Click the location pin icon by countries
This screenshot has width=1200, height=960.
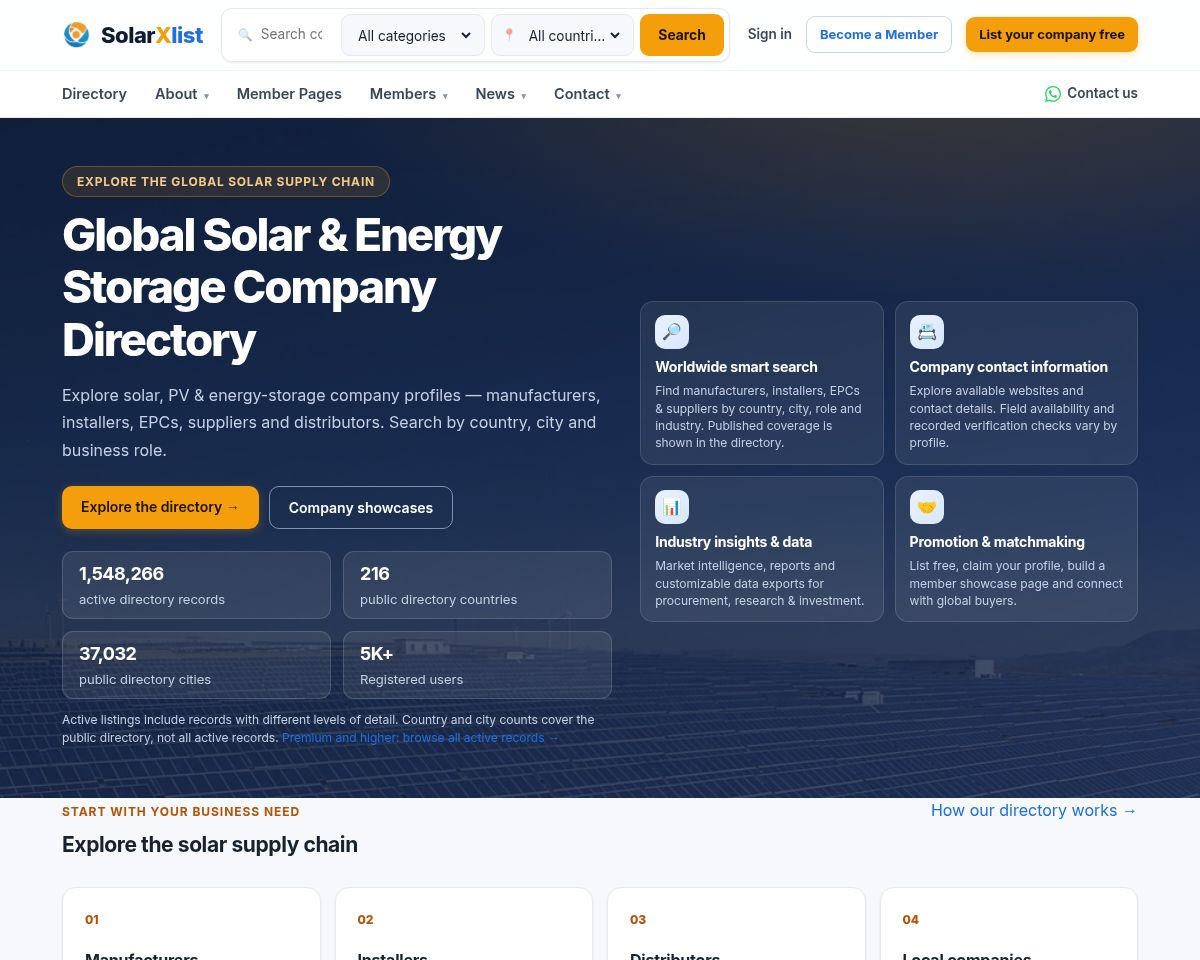(x=509, y=35)
